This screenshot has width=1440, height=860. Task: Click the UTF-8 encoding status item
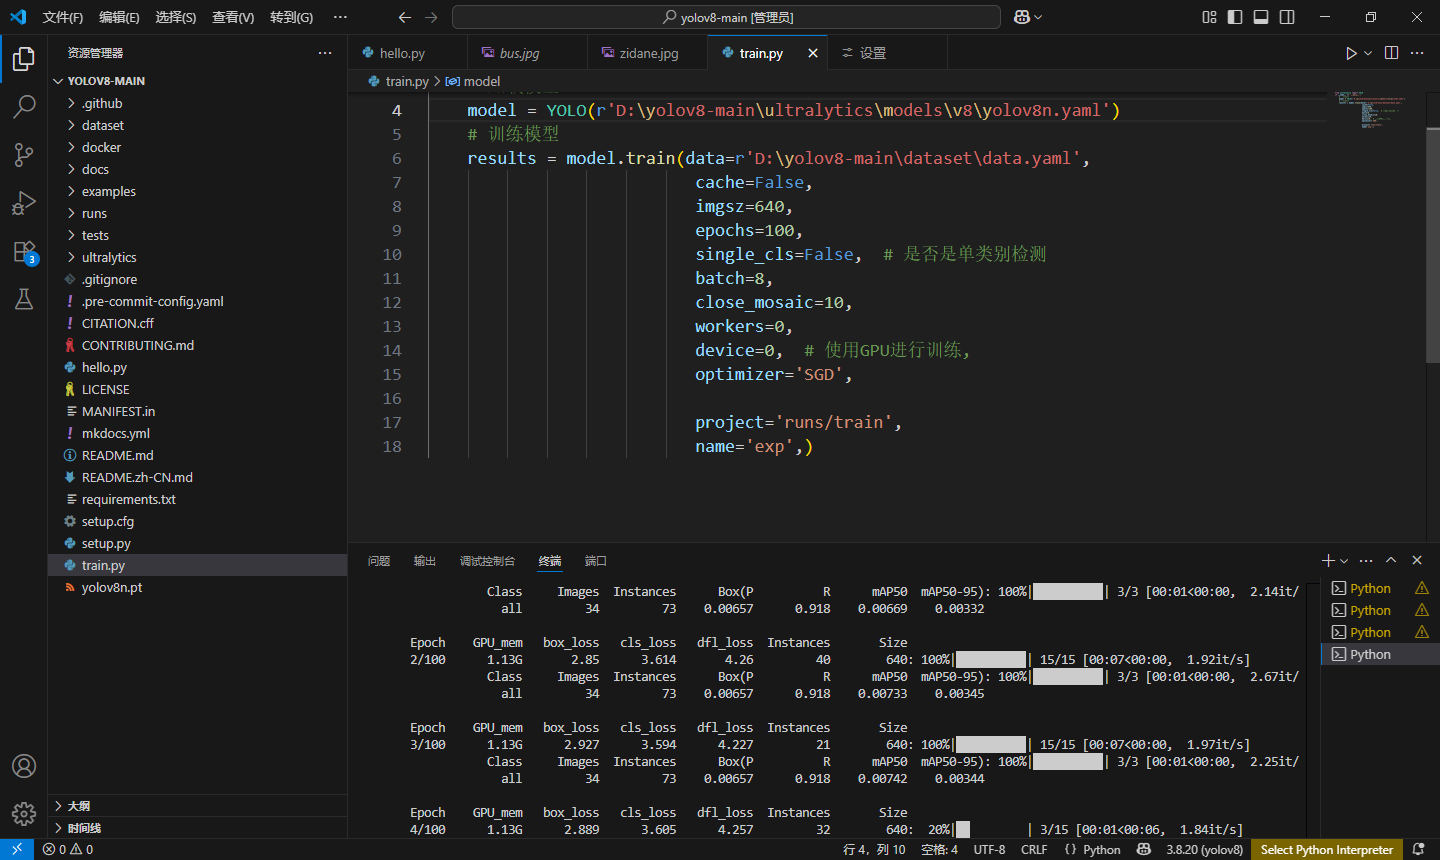coord(989,849)
